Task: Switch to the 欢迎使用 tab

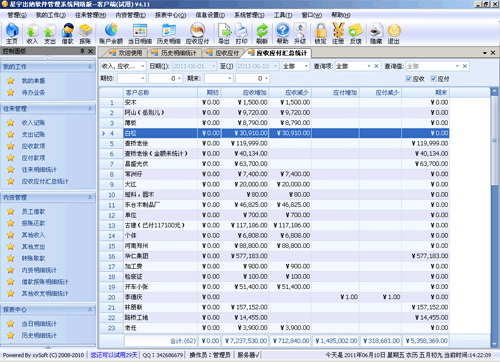Action: click(126, 53)
